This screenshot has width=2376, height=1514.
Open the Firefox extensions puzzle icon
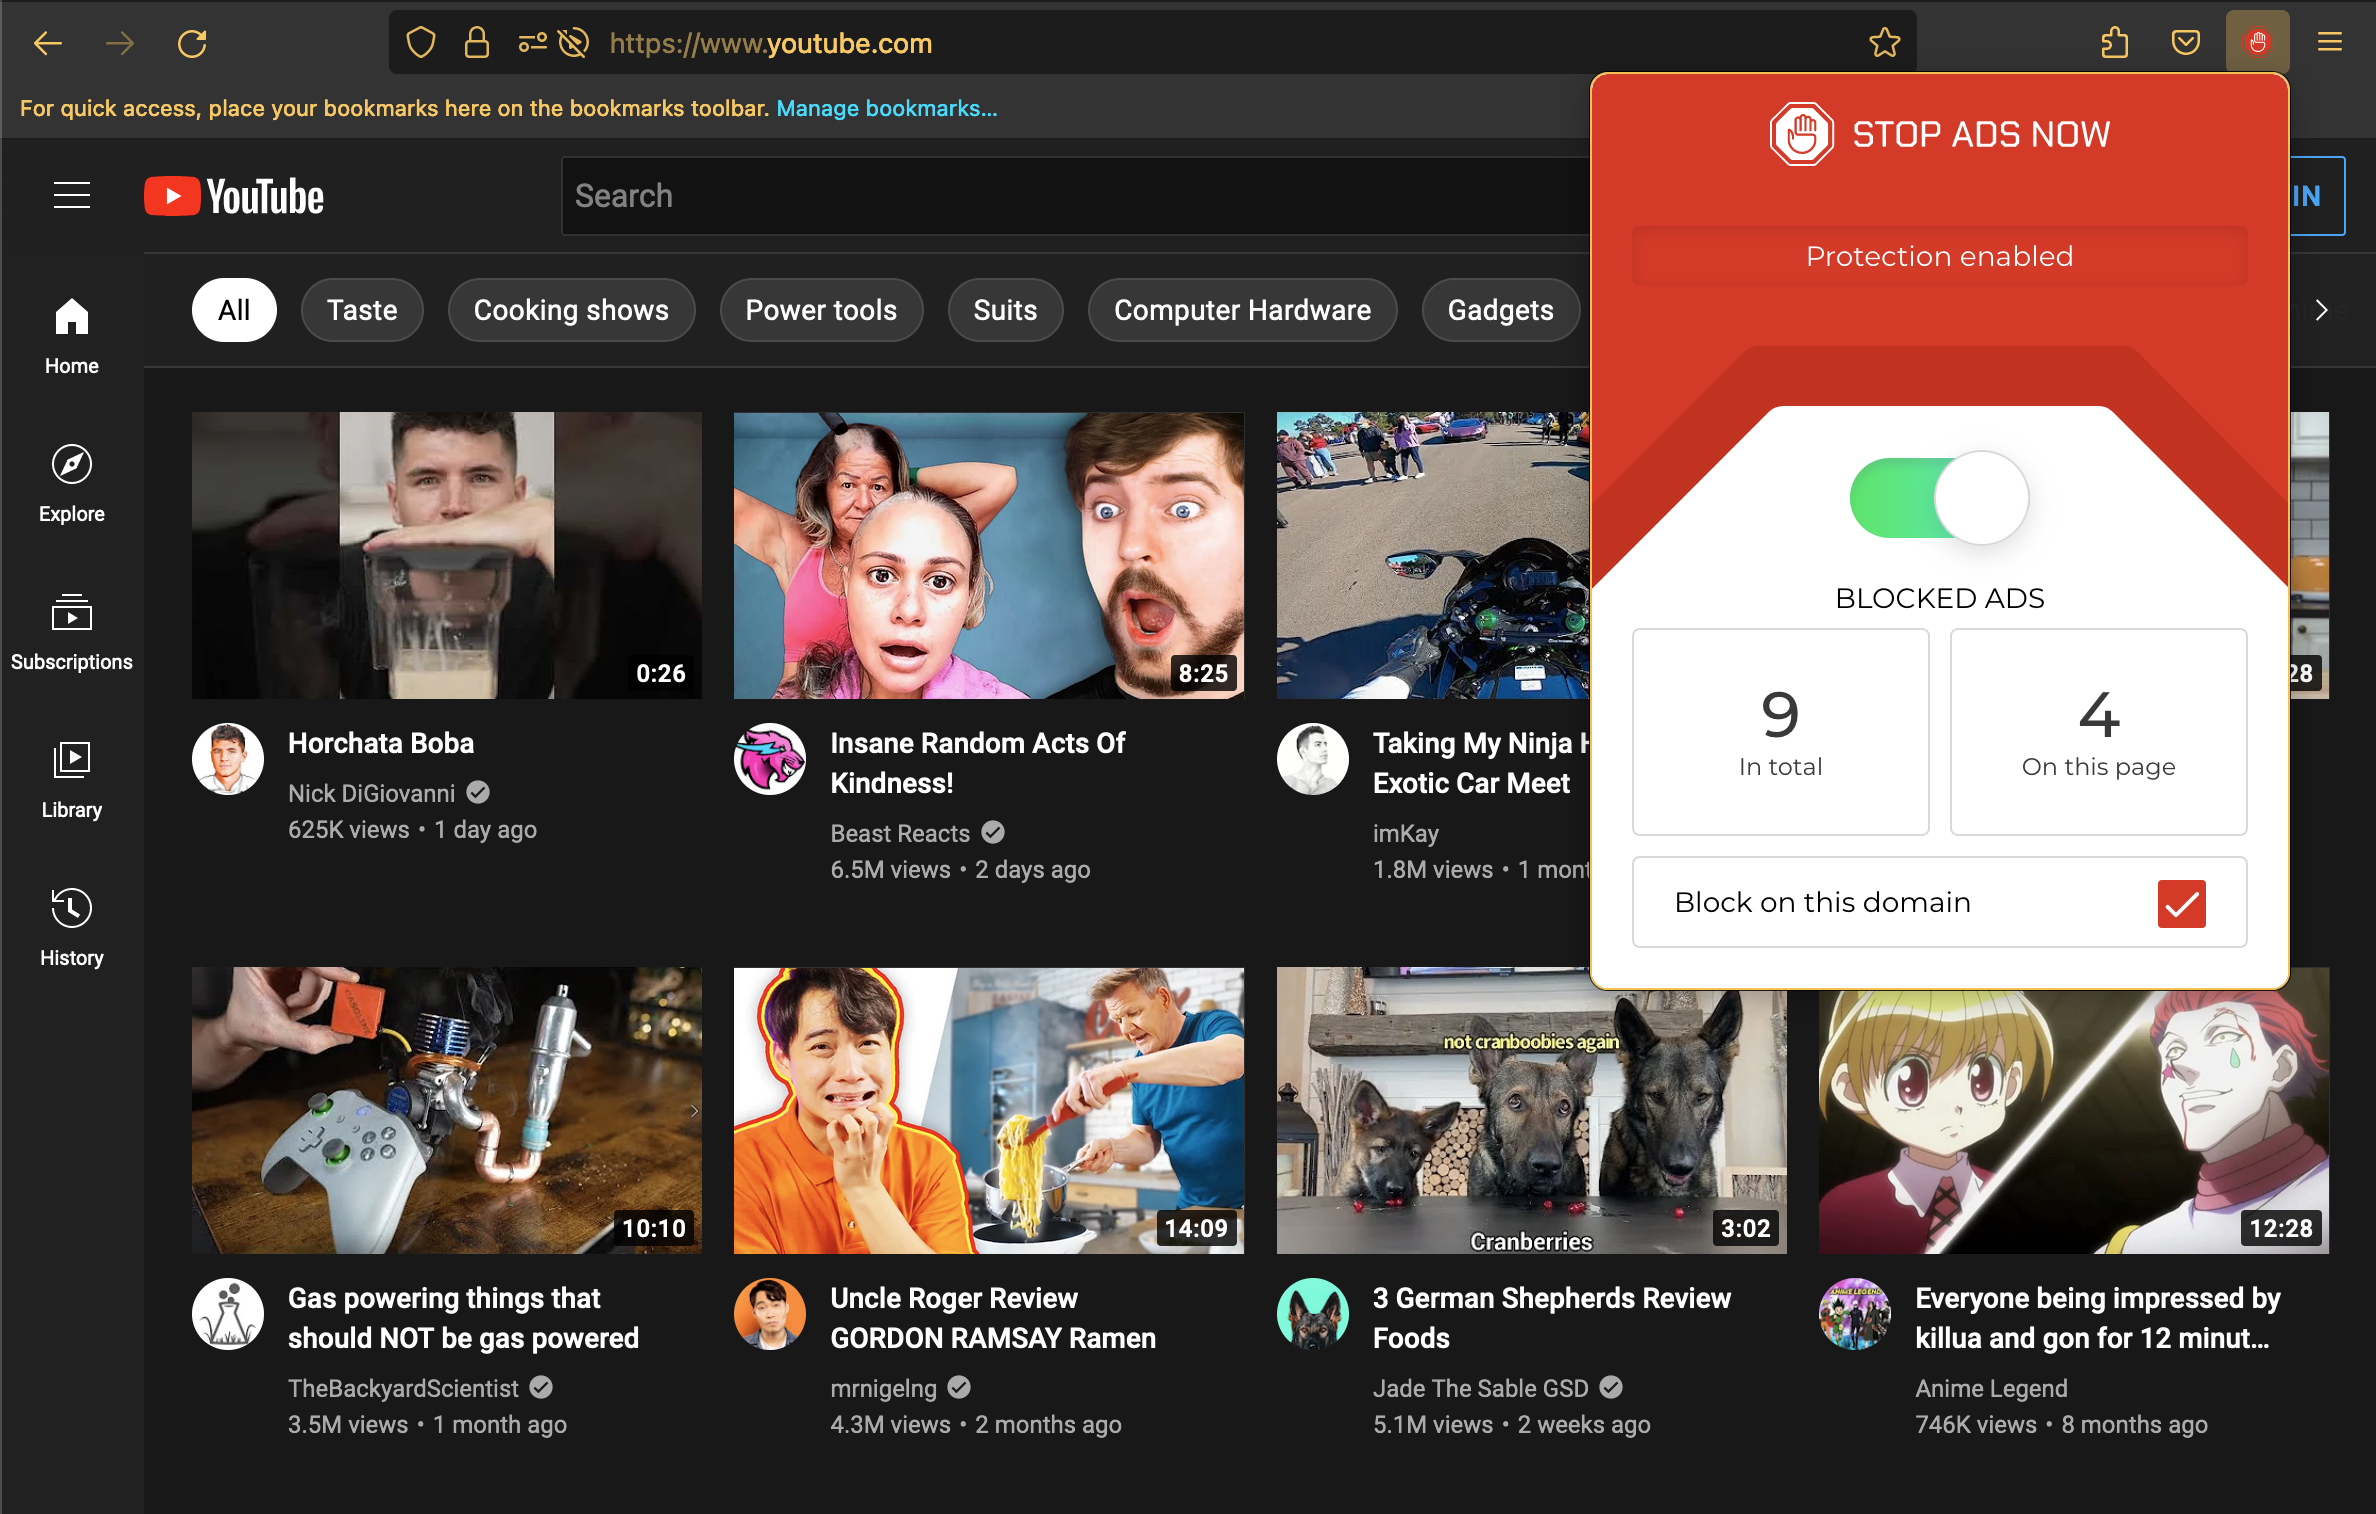[x=2114, y=43]
